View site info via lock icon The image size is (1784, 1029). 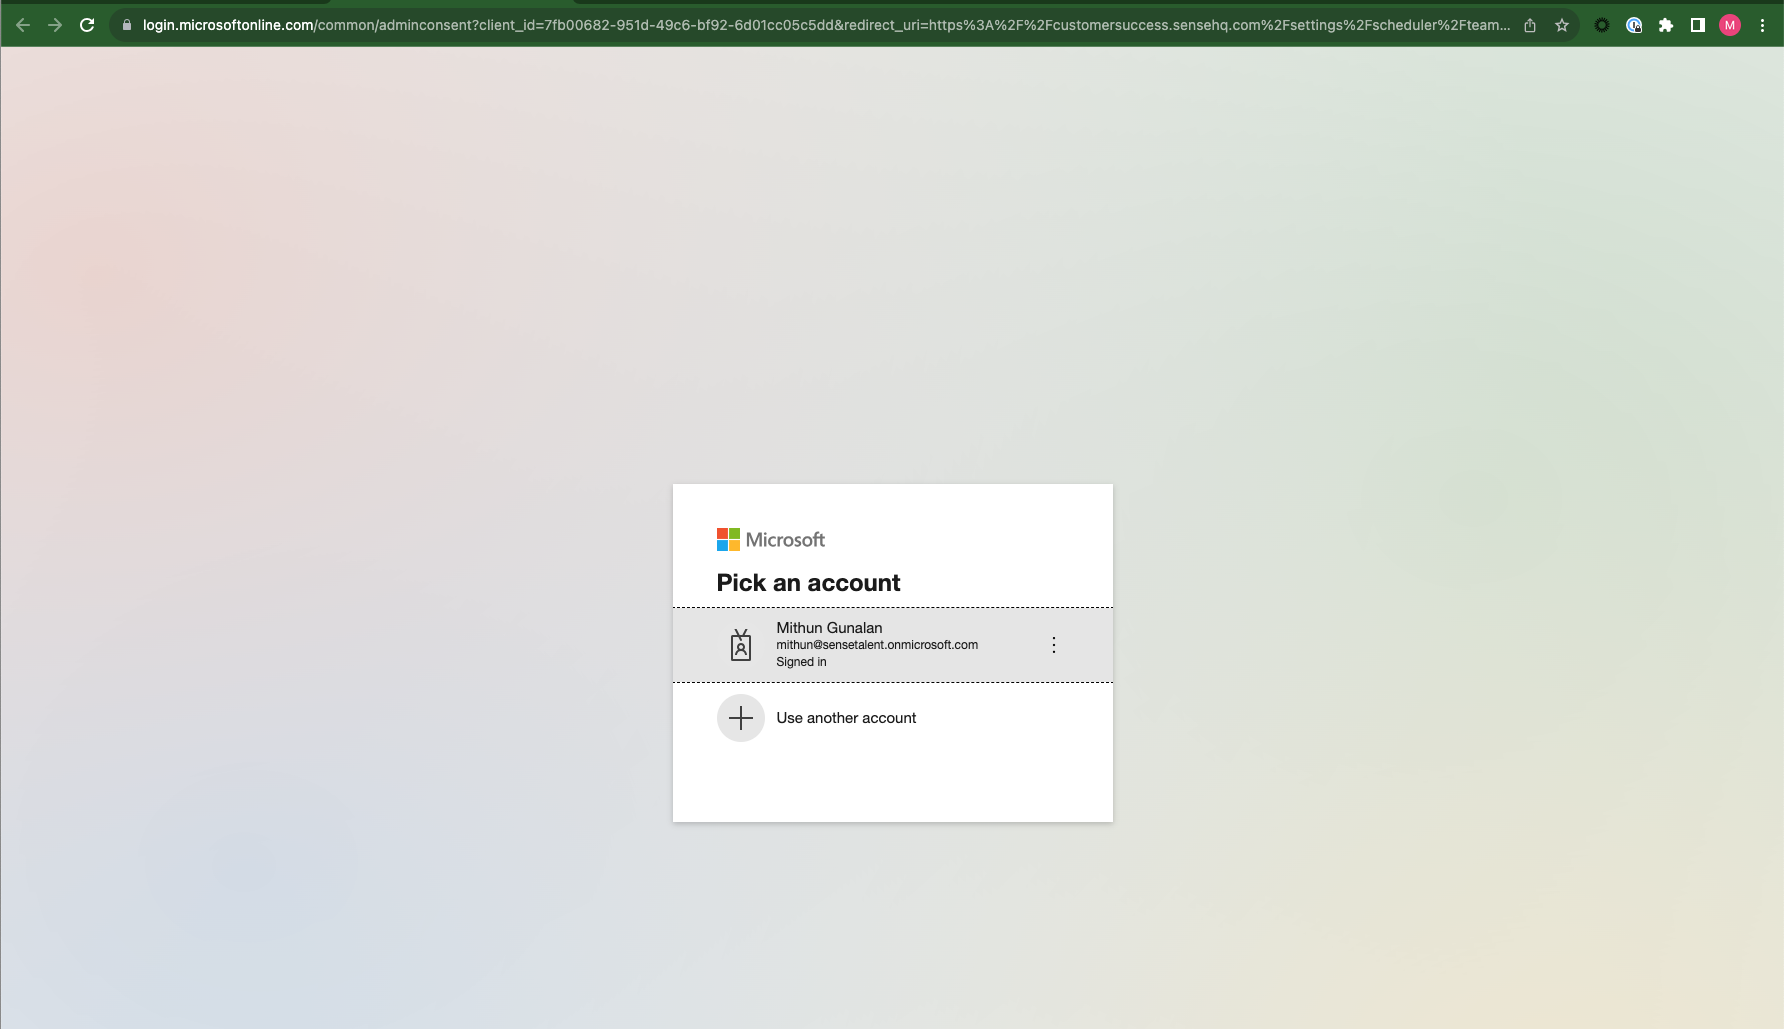pyautogui.click(x=126, y=25)
